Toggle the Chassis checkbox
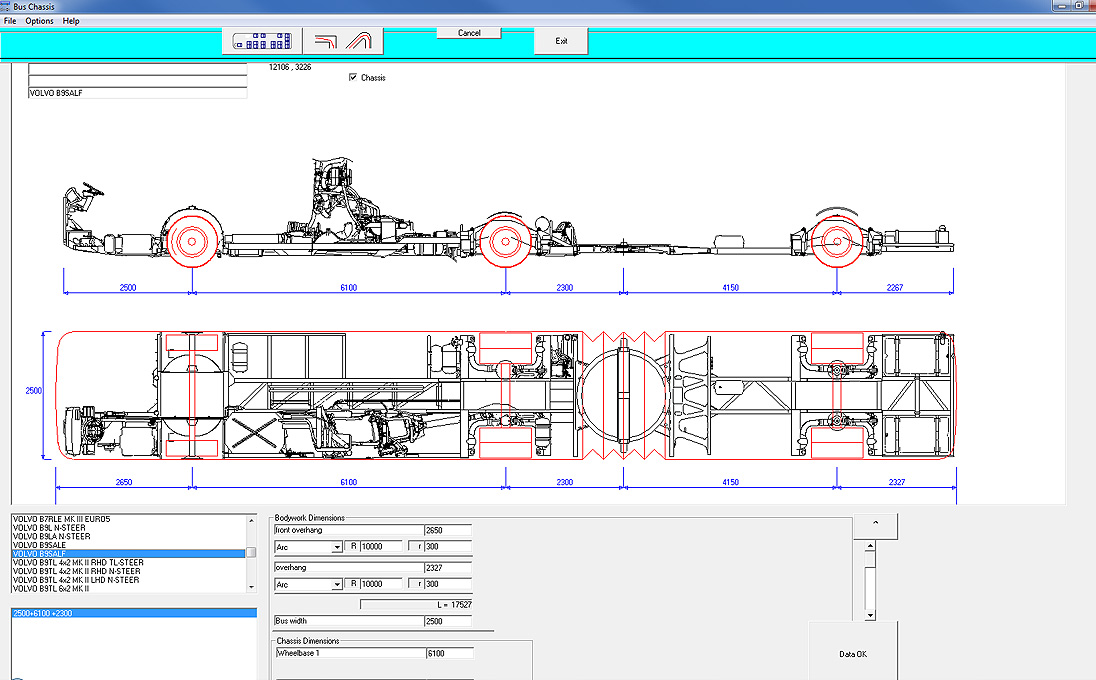 click(353, 78)
